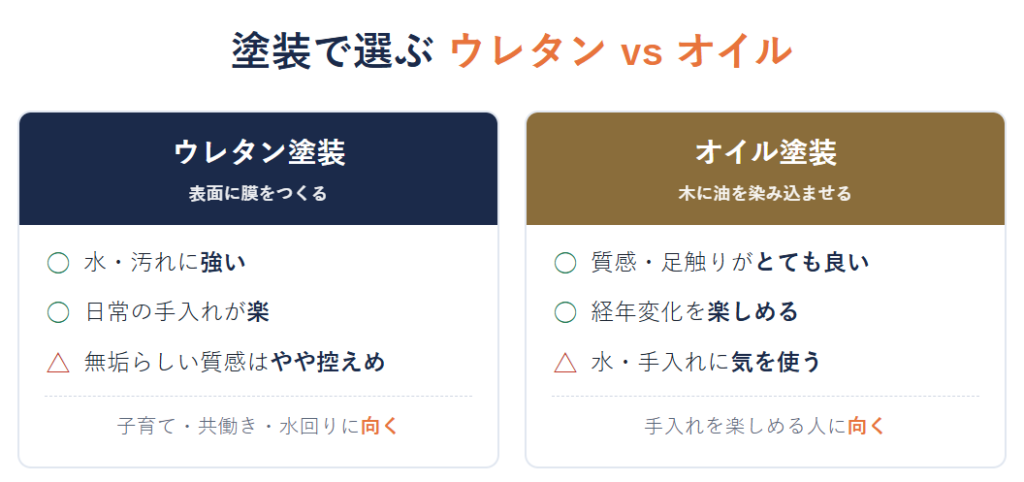Click the text 水・手入れに気を使う
Image resolution: width=1024 pixels, height=482 pixels.
click(705, 361)
